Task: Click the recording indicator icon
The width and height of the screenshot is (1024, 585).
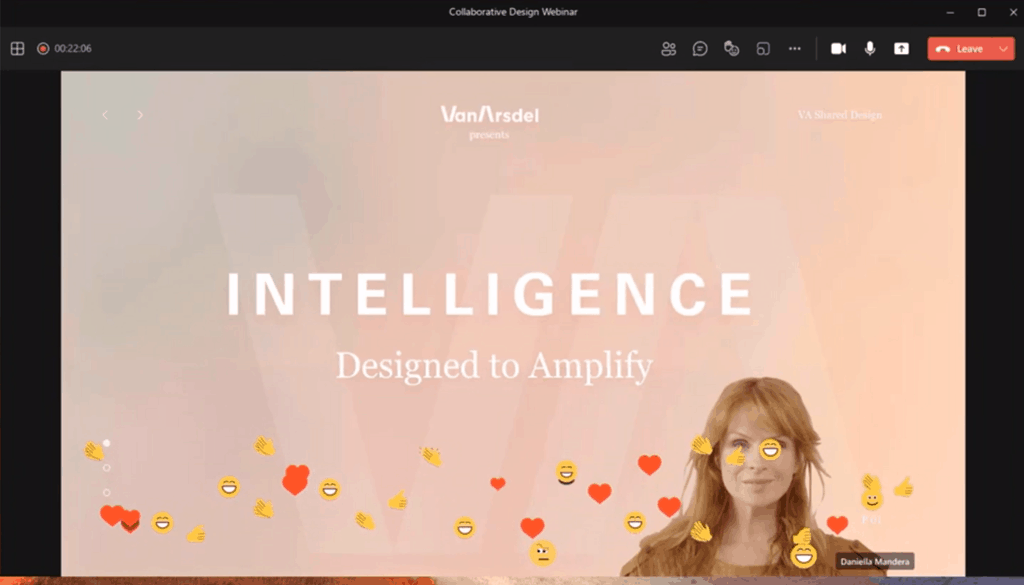Action: pos(43,48)
